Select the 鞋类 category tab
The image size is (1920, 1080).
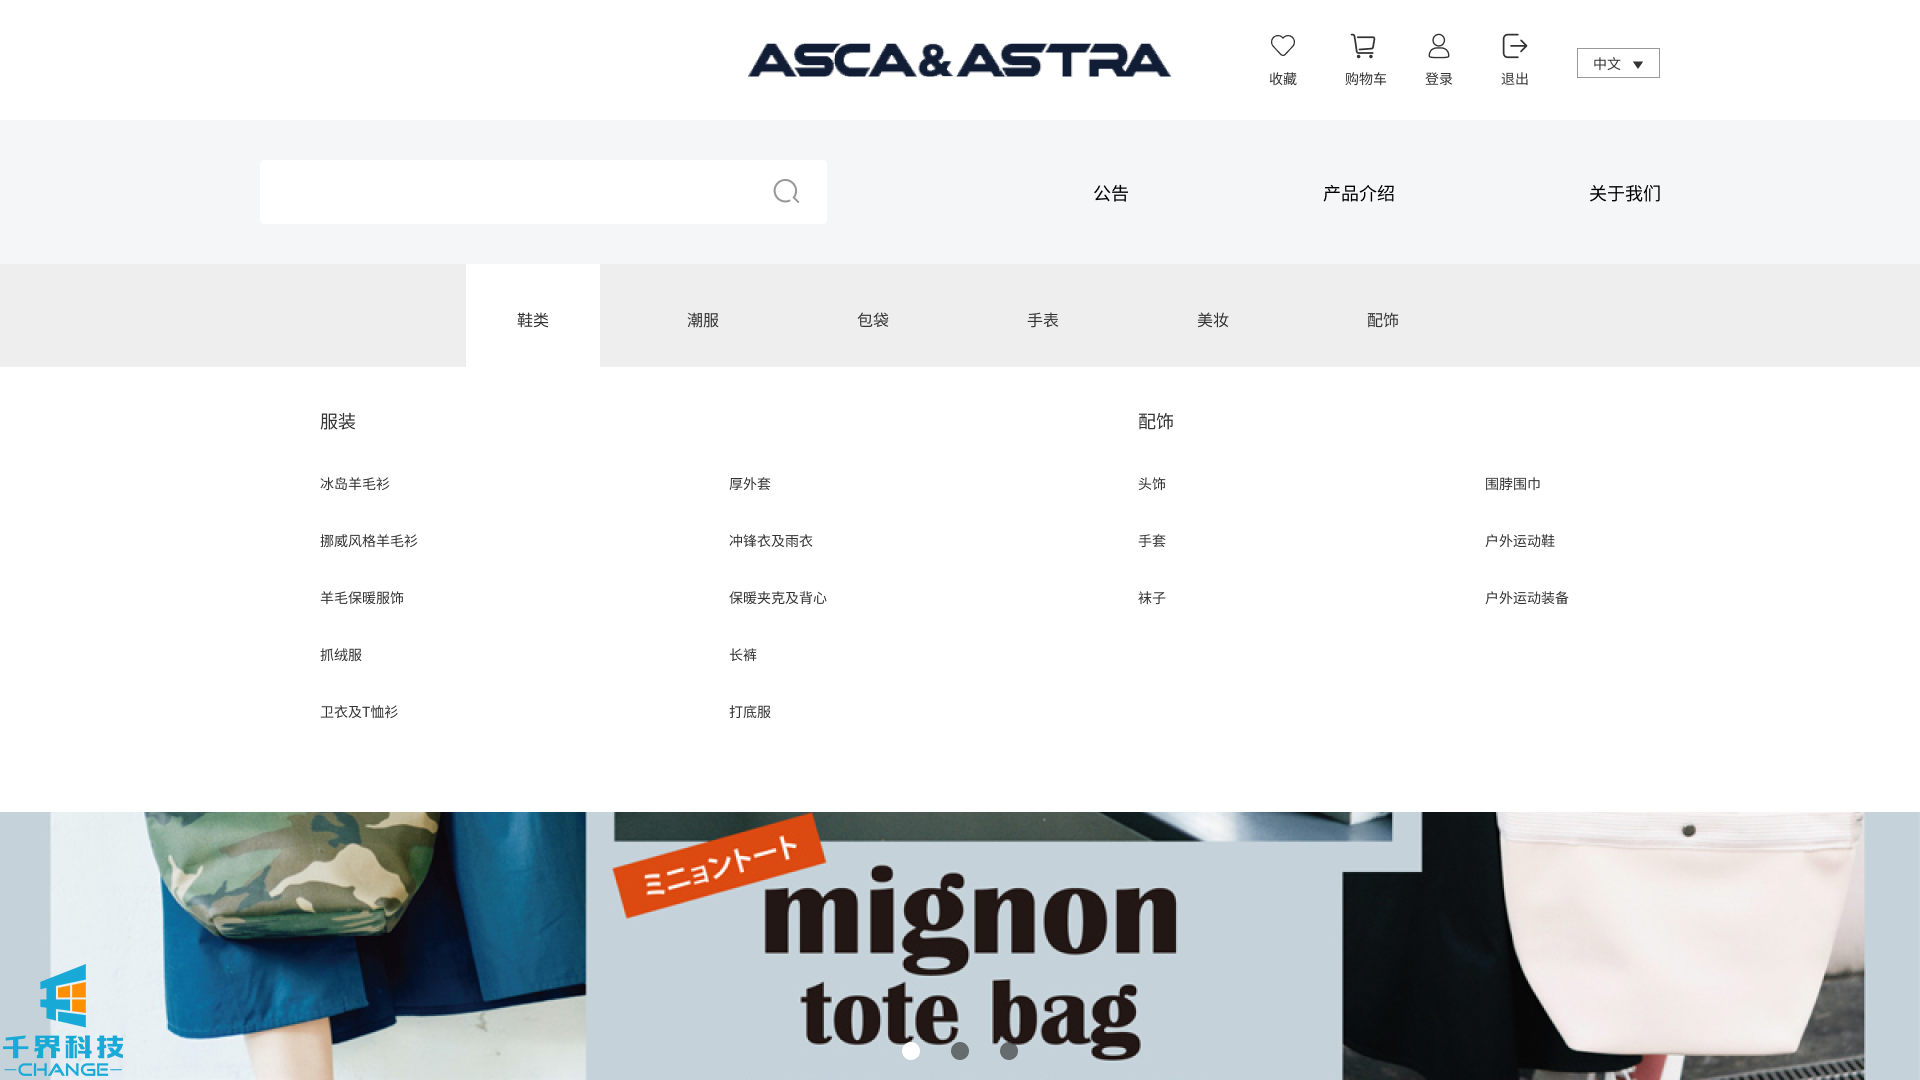532,319
